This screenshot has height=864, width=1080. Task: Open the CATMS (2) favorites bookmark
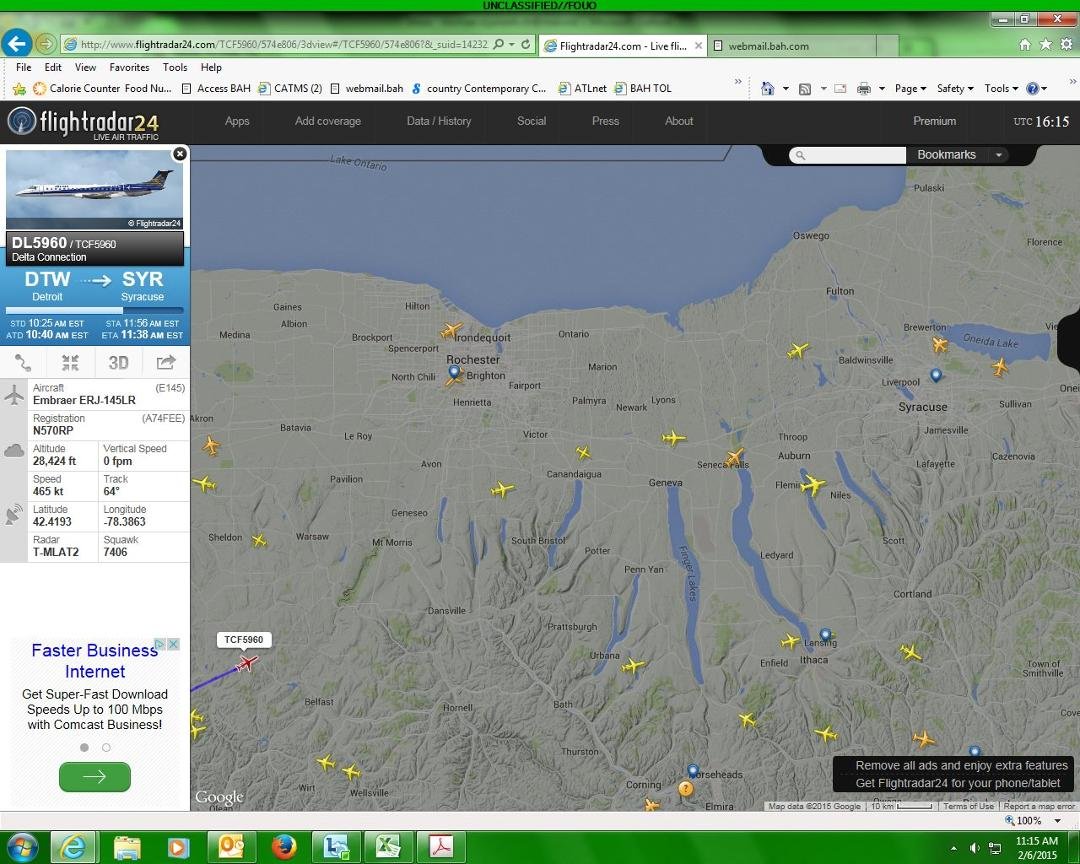(x=290, y=88)
